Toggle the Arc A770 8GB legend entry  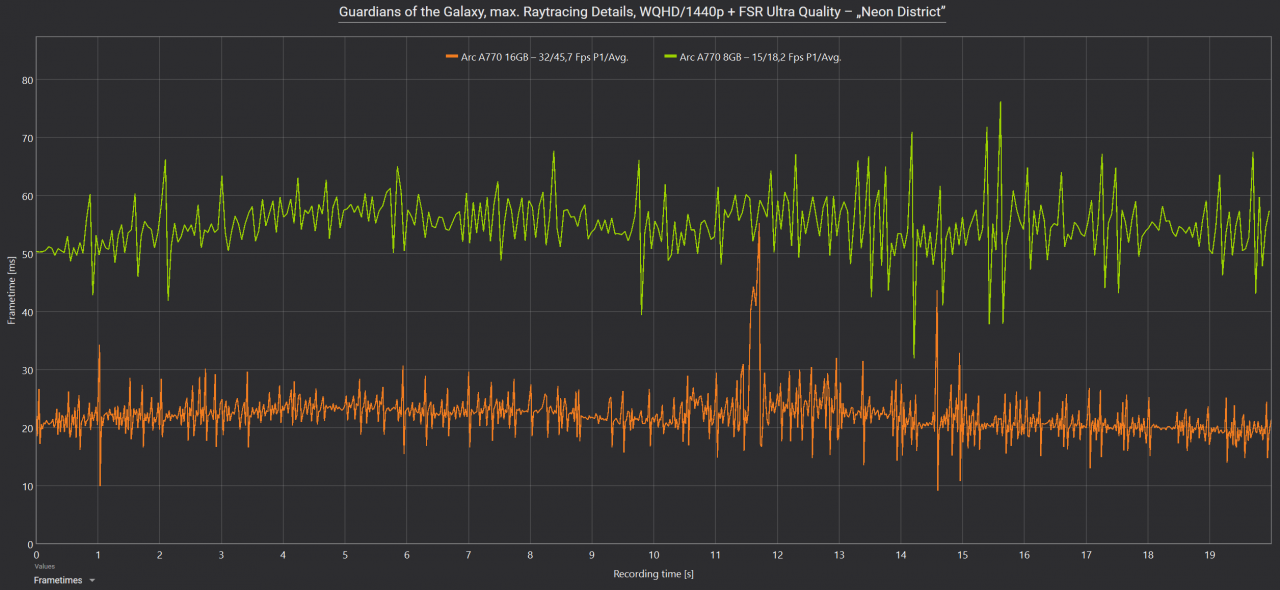(754, 58)
